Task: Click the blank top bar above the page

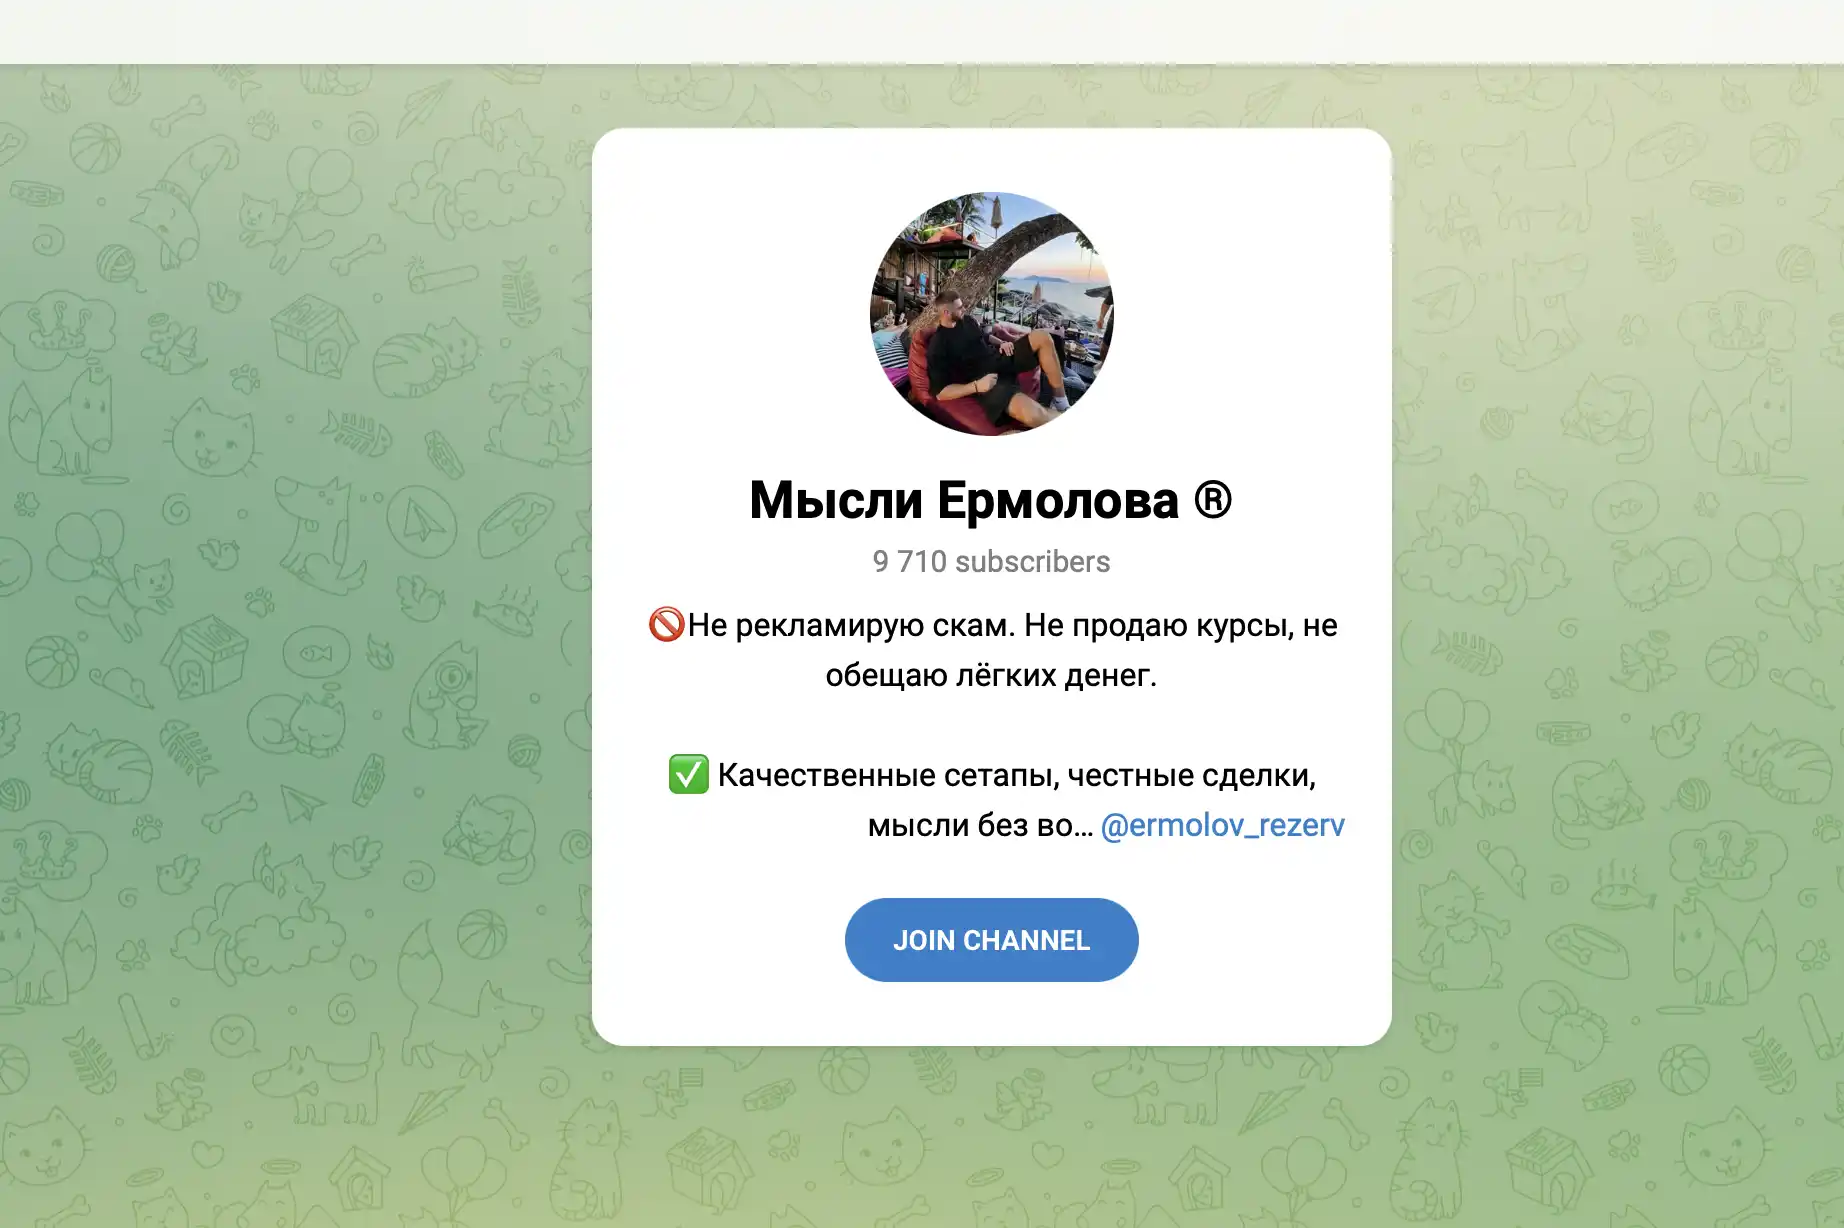Action: pos(922,32)
